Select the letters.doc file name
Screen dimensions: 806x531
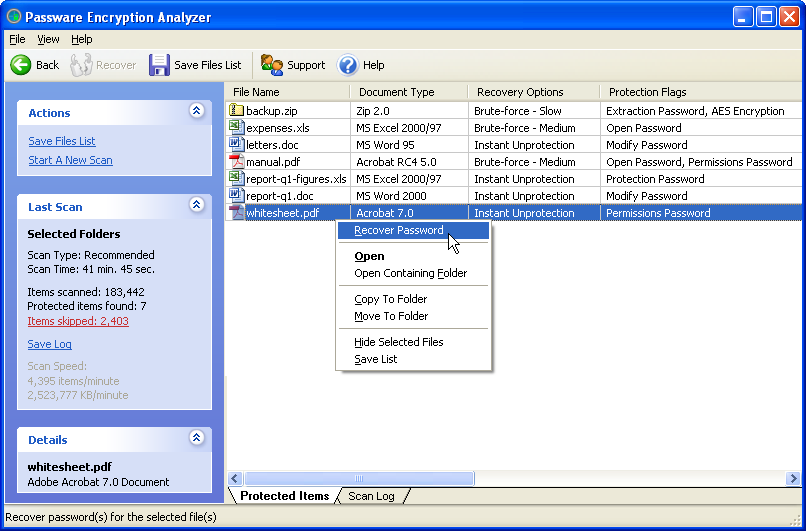point(272,145)
